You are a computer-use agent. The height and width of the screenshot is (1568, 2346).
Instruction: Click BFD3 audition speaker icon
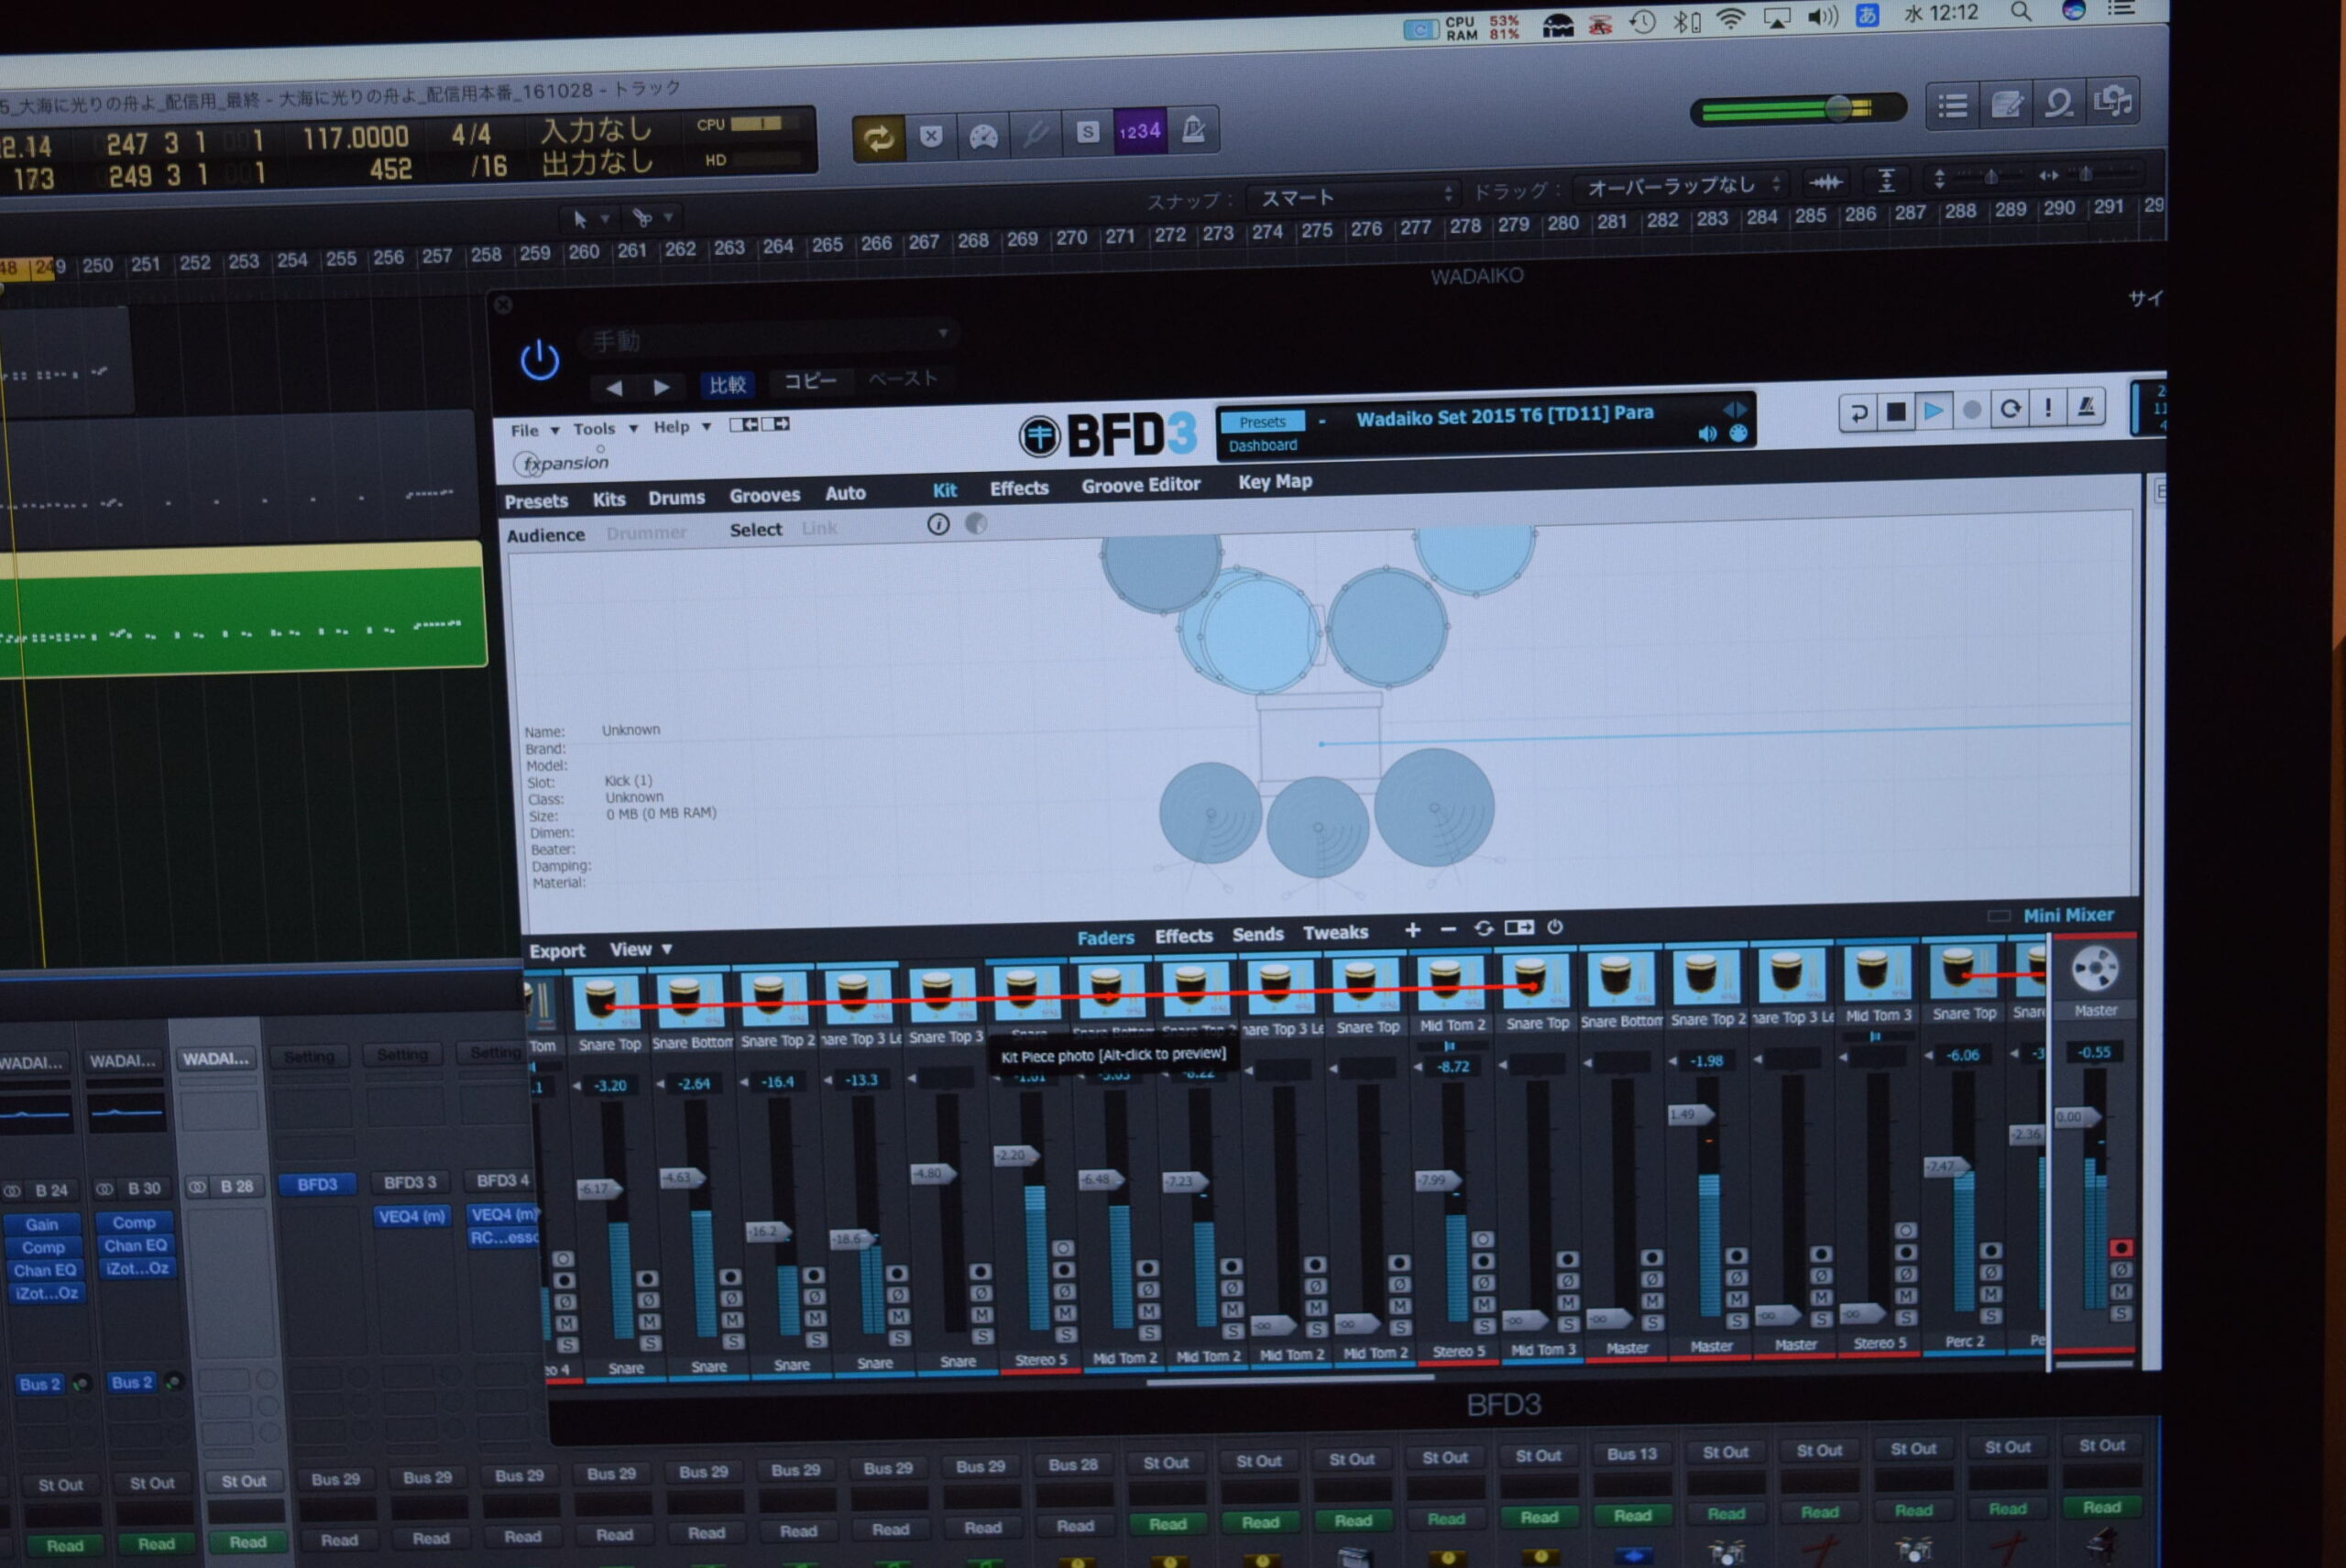point(1707,433)
